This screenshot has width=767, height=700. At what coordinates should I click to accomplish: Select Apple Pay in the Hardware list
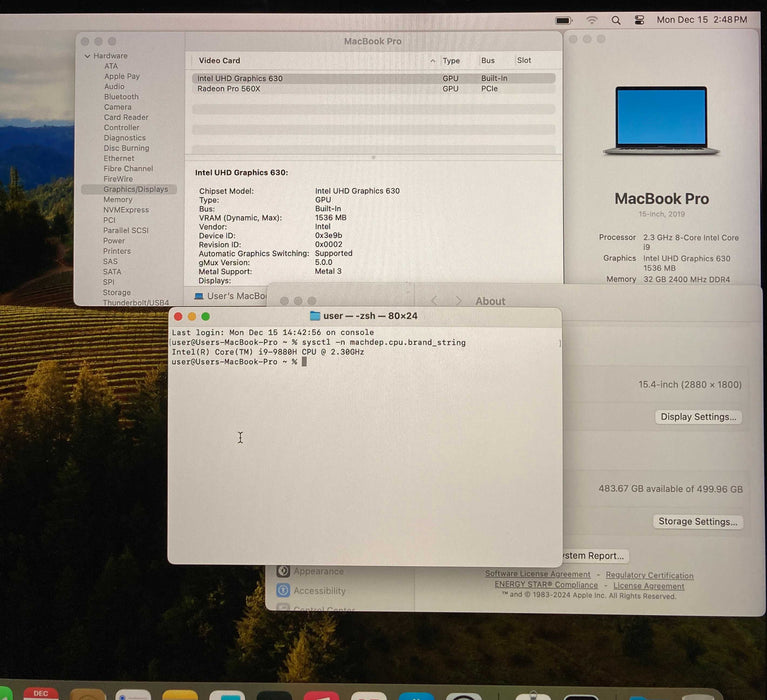click(122, 76)
